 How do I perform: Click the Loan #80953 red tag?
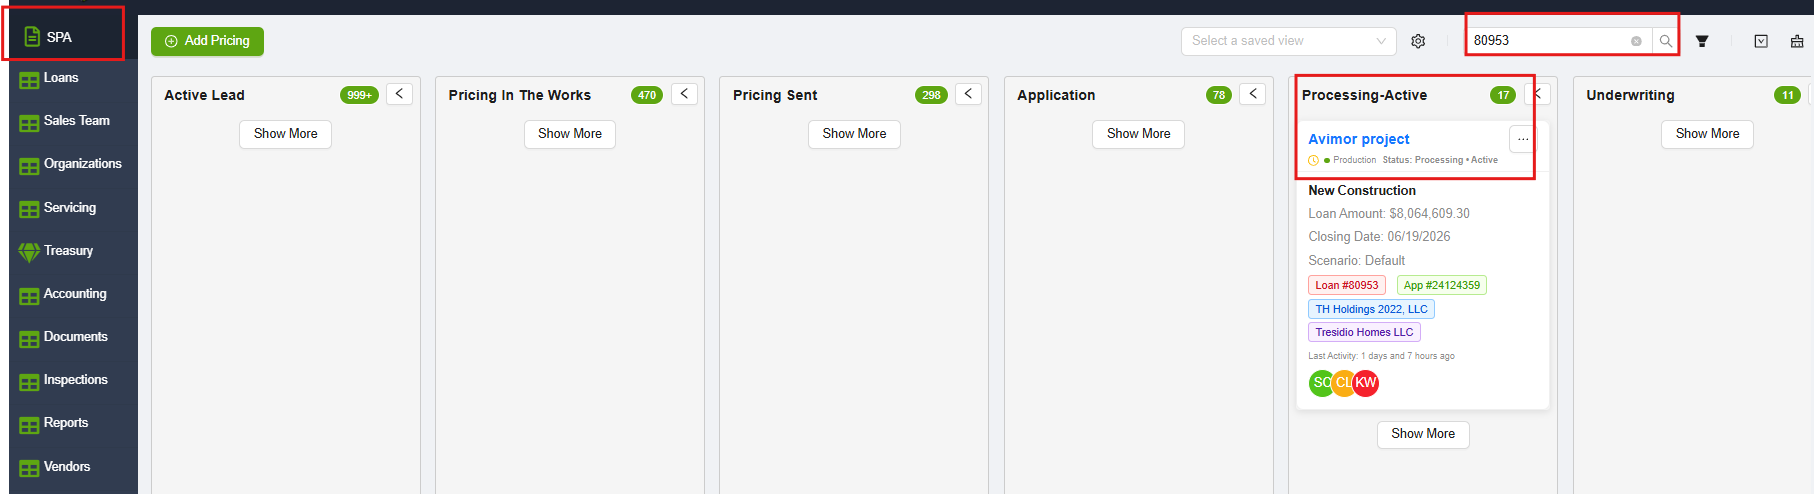tap(1346, 285)
